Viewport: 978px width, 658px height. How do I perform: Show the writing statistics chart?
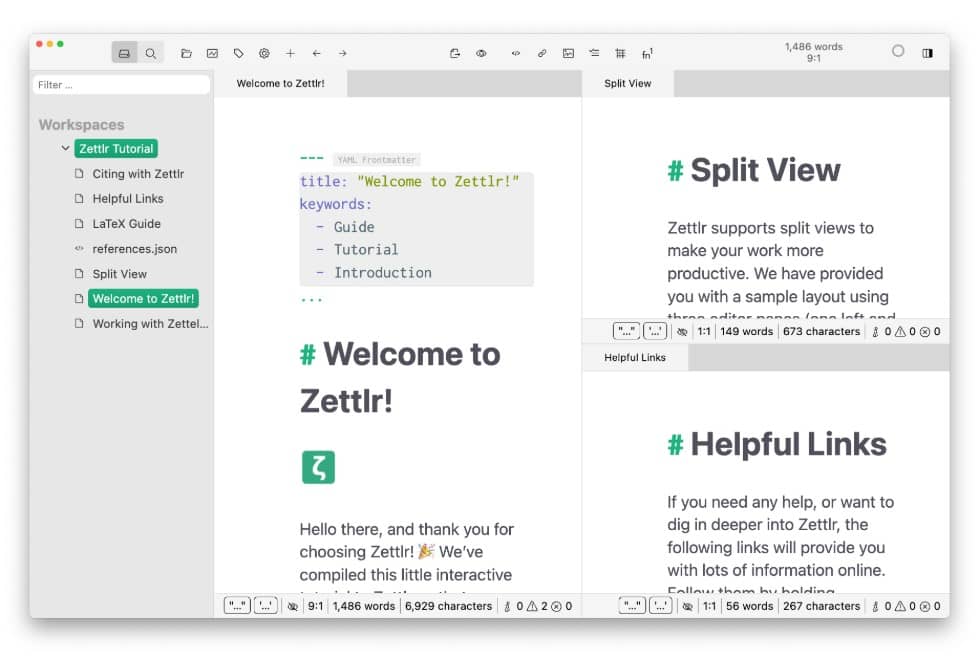pos(212,53)
